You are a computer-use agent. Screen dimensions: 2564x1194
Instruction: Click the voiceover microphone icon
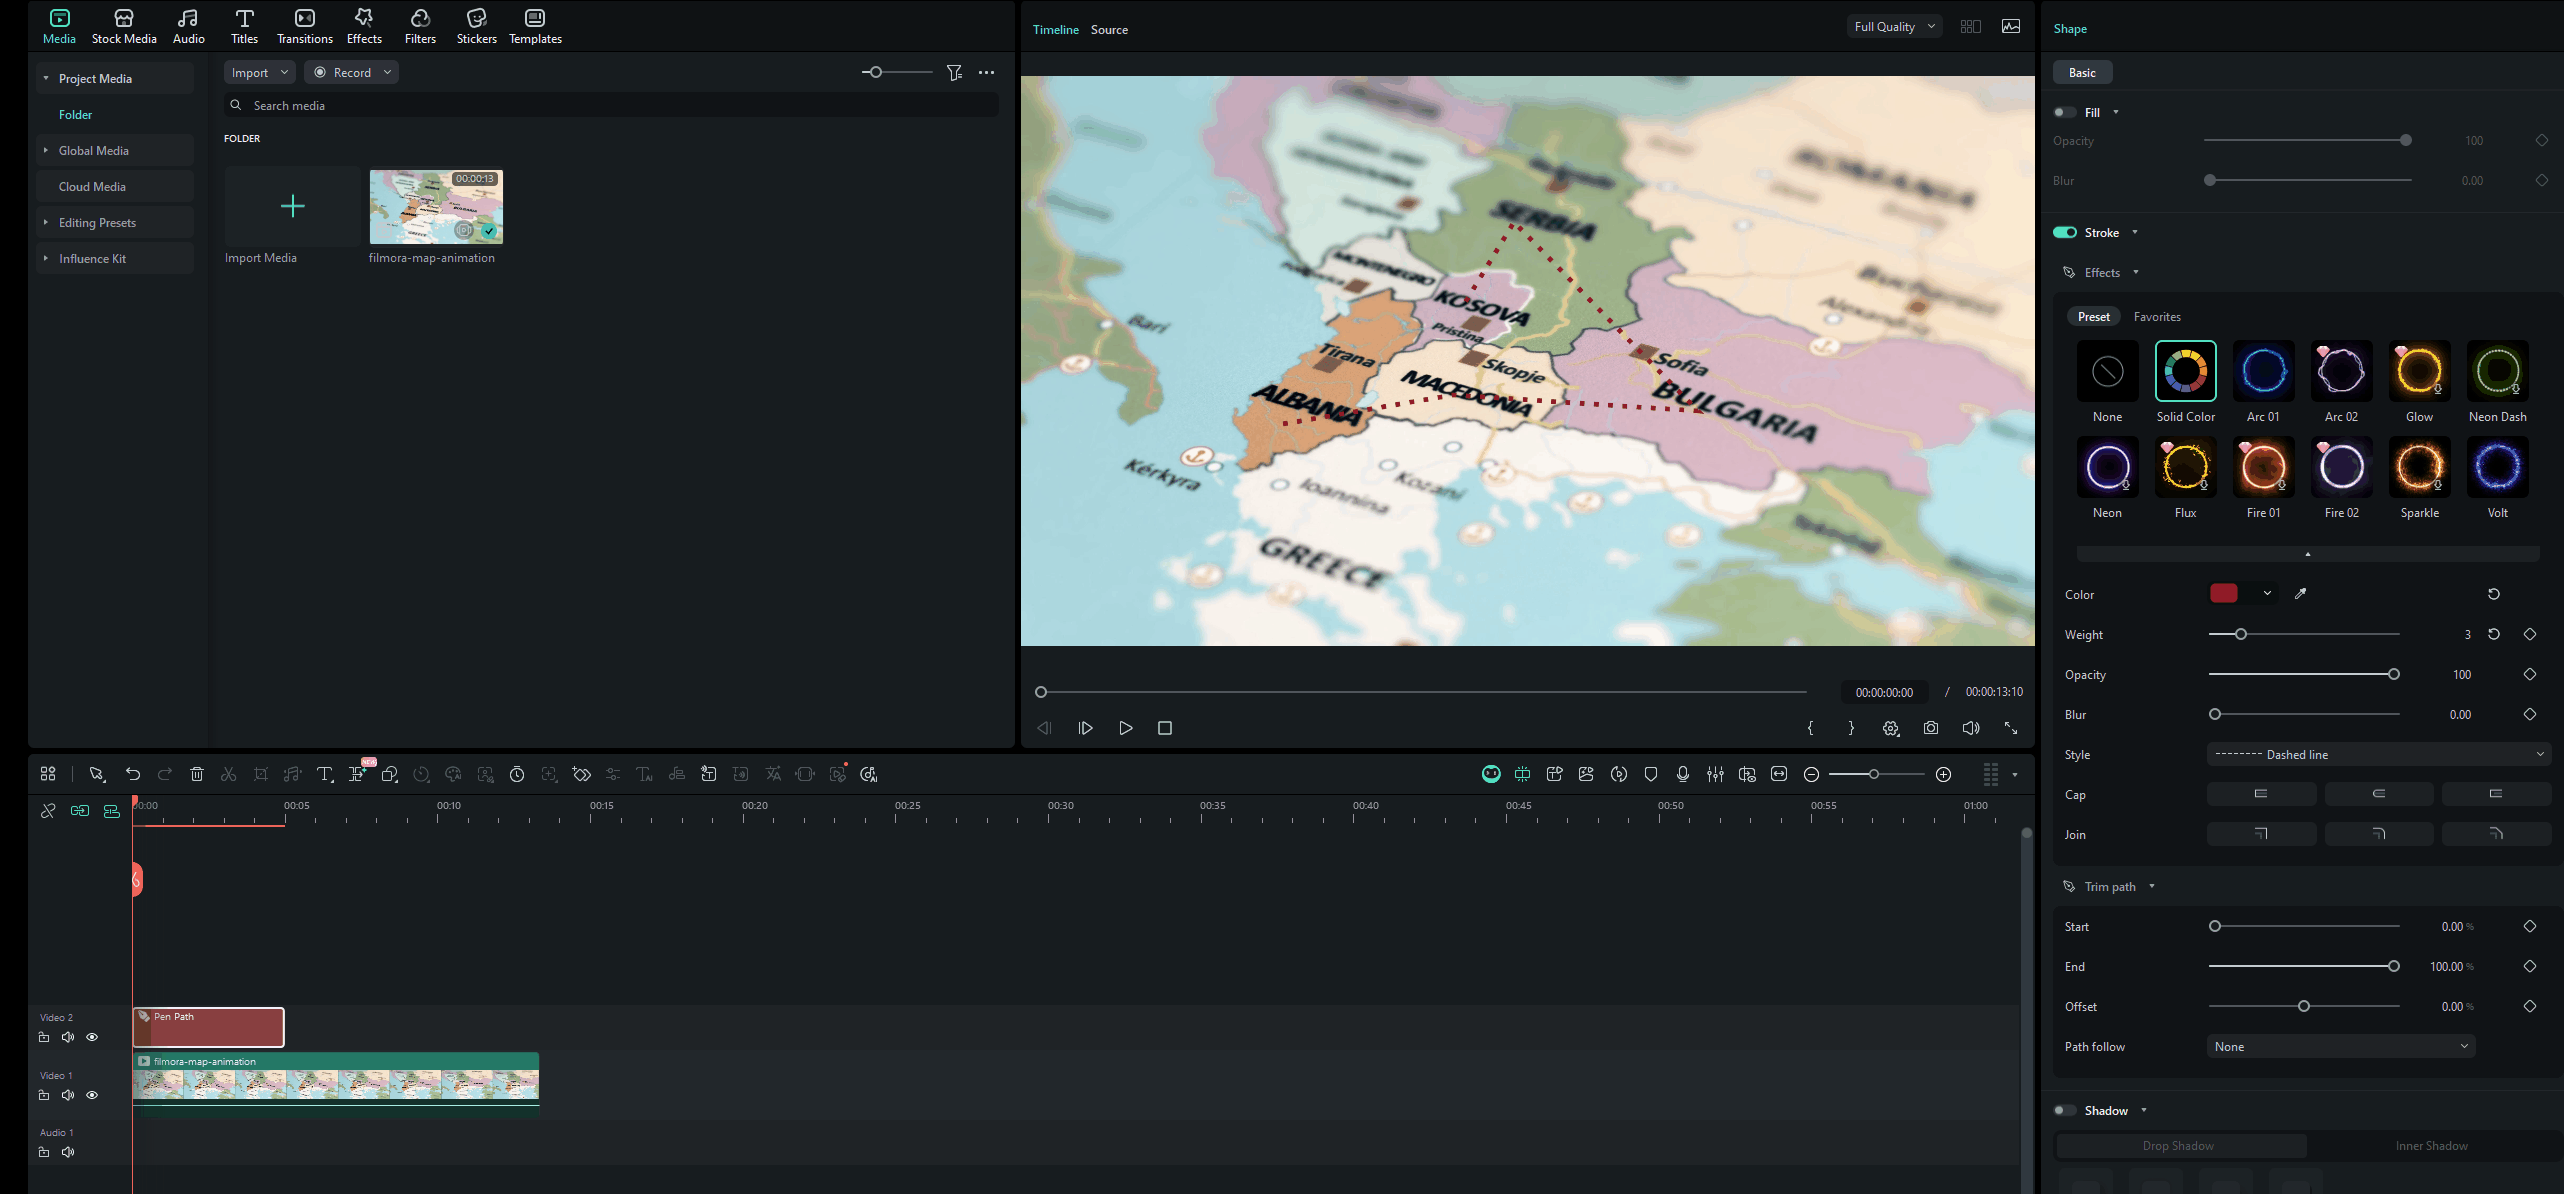click(x=1683, y=774)
